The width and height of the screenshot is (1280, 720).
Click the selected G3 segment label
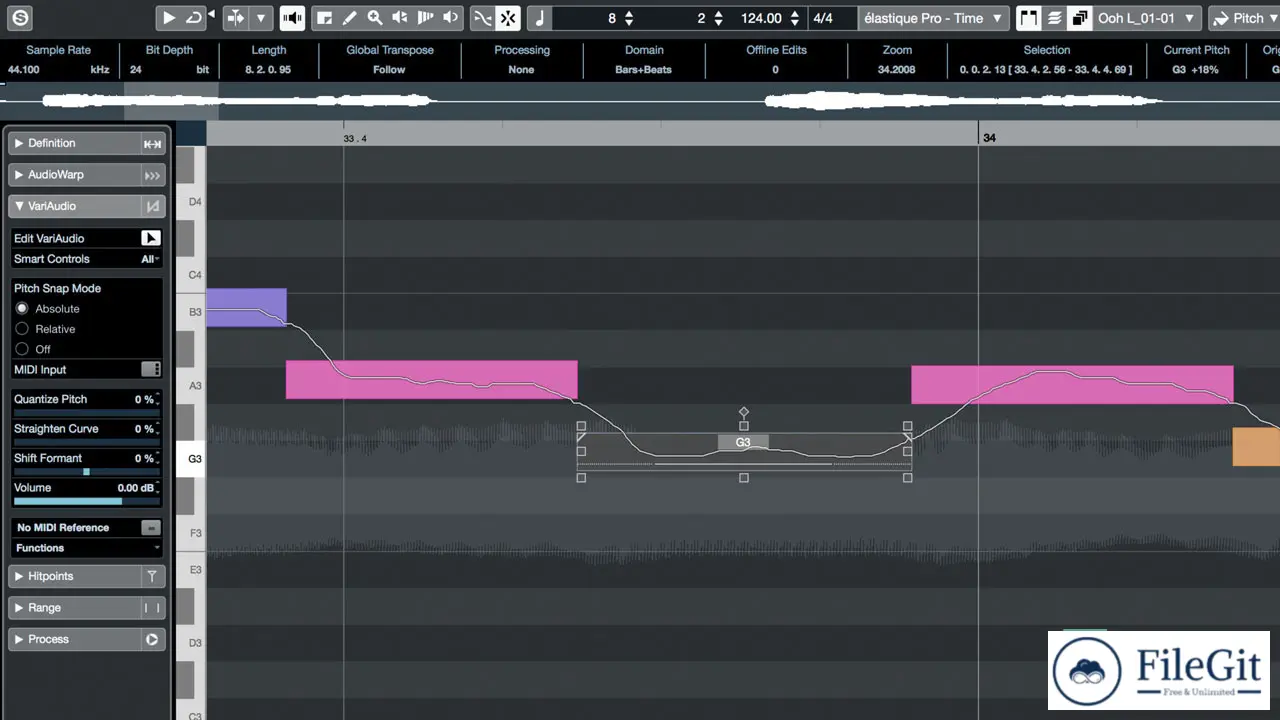click(x=743, y=442)
